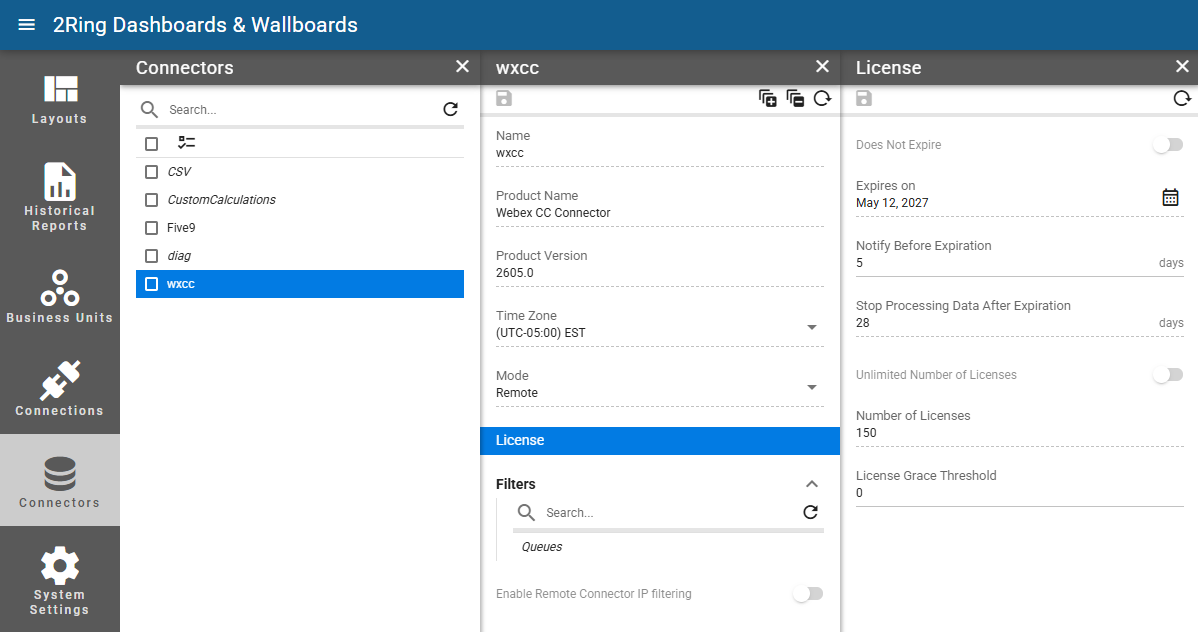The width and height of the screenshot is (1198, 632).
Task: Open Connections from the sidebar
Action: tap(60, 388)
